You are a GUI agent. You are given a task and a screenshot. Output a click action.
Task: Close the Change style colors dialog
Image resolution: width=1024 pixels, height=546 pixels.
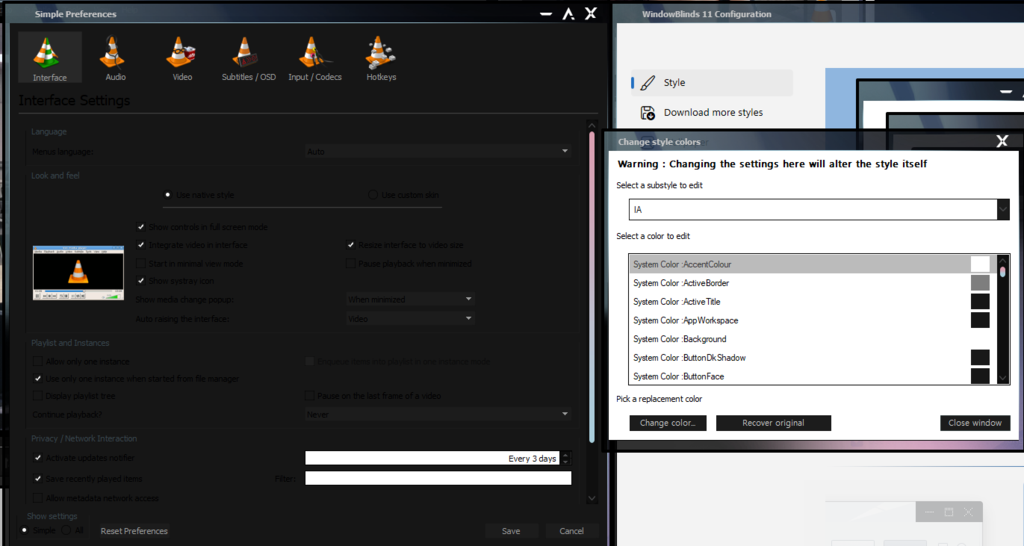[1002, 141]
